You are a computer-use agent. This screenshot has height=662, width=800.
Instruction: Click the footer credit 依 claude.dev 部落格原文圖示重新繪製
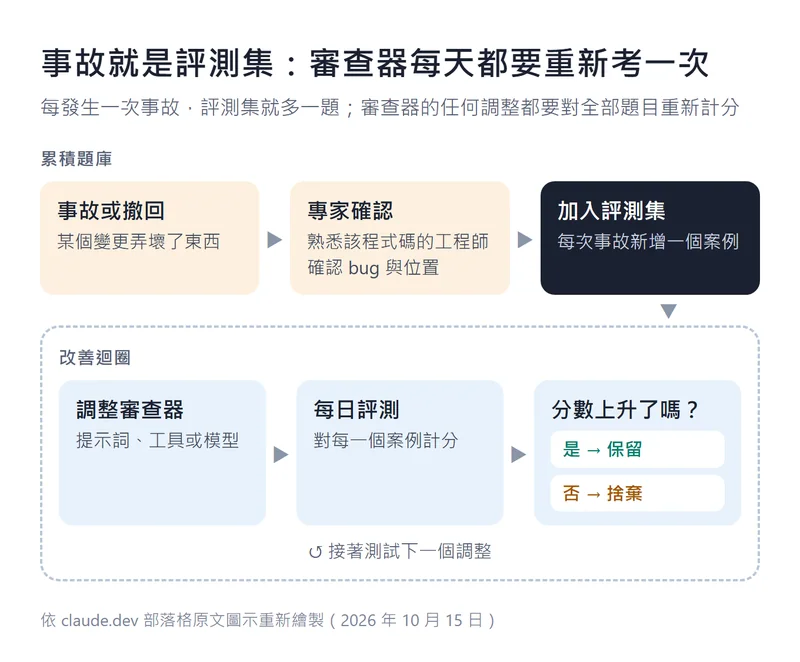click(x=268, y=620)
